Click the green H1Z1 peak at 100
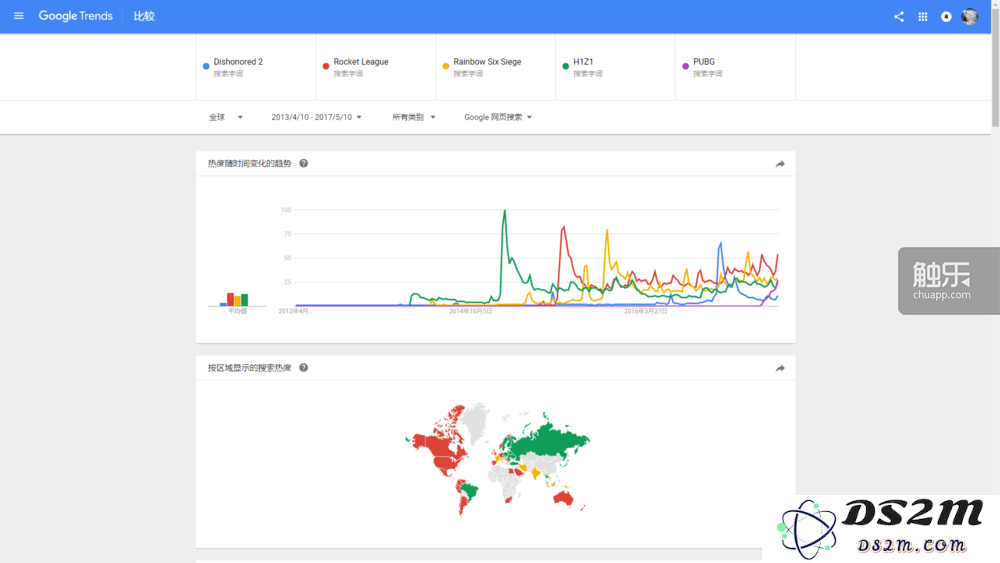This screenshot has width=1000, height=563. 504,212
